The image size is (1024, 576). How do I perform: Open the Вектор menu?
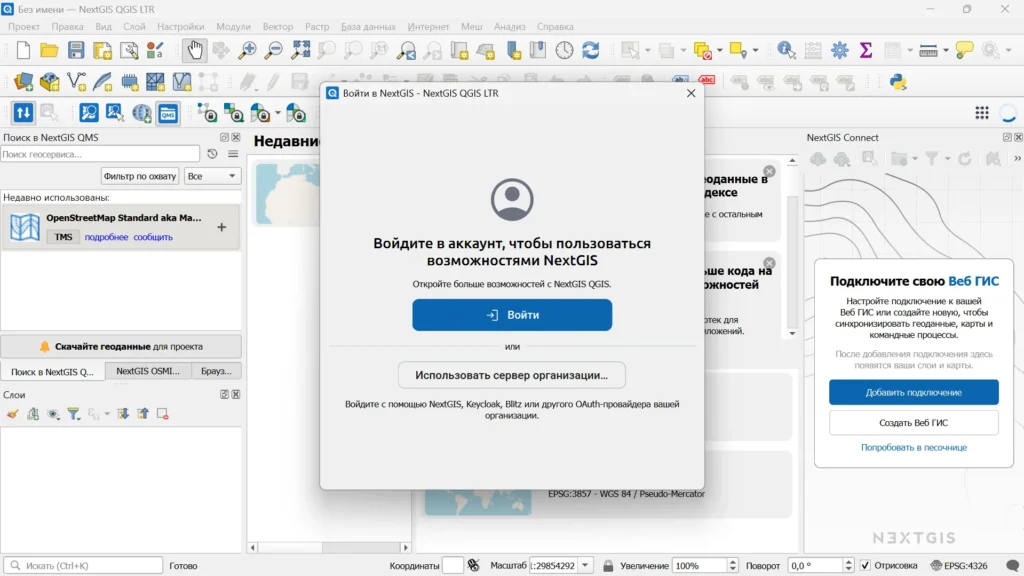point(278,27)
